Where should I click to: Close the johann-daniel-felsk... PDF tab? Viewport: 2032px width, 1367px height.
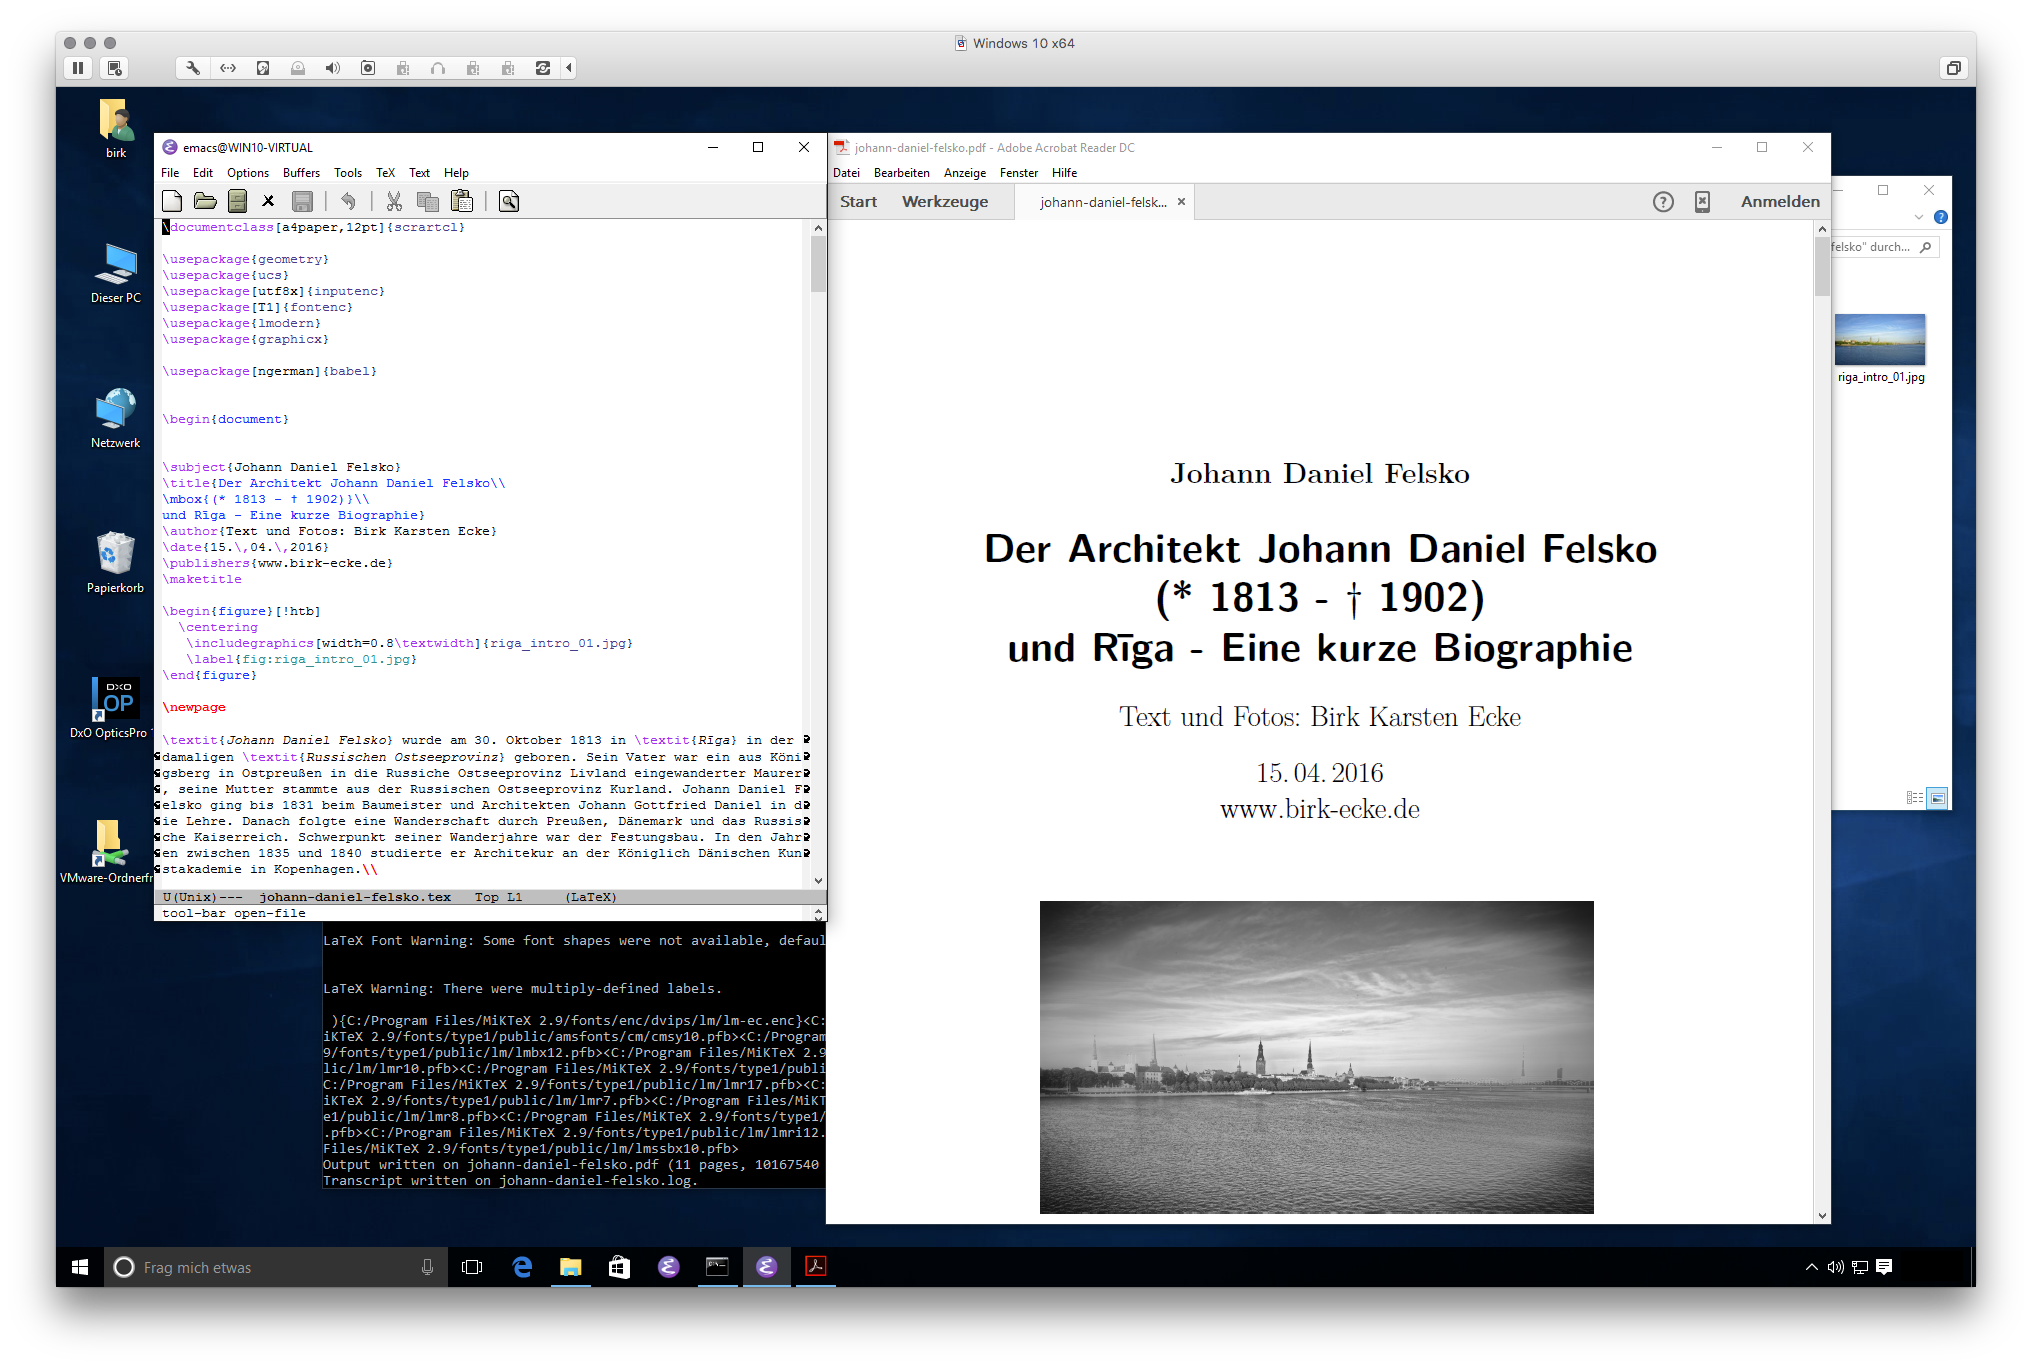[x=1181, y=202]
